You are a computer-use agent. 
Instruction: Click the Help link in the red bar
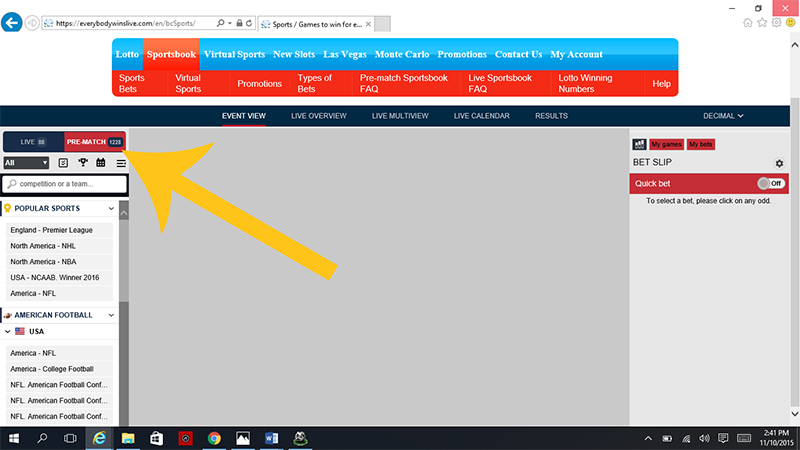click(661, 84)
